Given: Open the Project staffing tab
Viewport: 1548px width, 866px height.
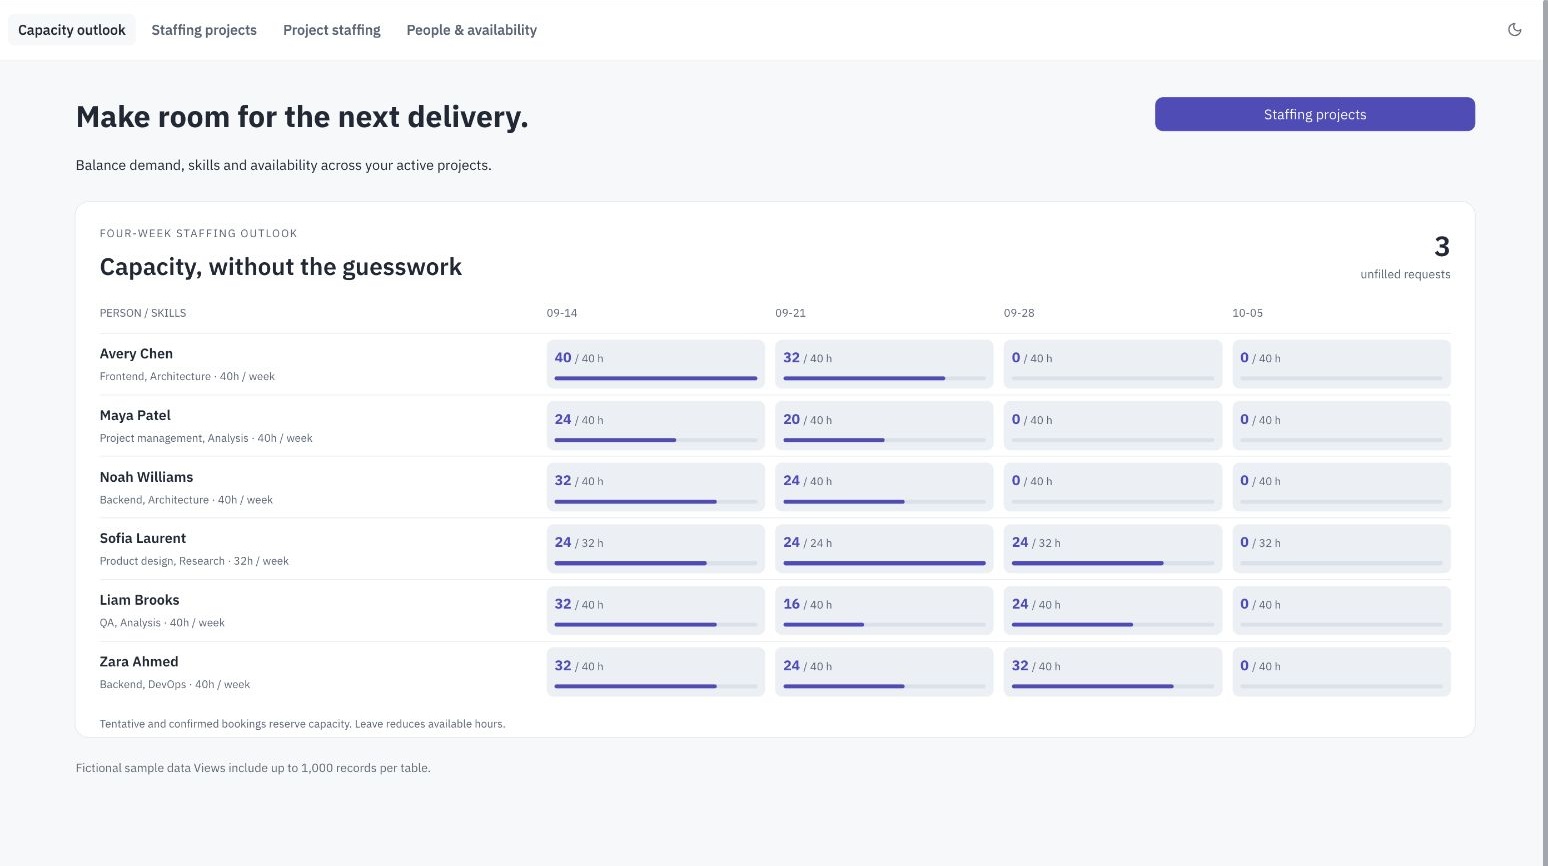Looking at the screenshot, I should click(x=332, y=30).
